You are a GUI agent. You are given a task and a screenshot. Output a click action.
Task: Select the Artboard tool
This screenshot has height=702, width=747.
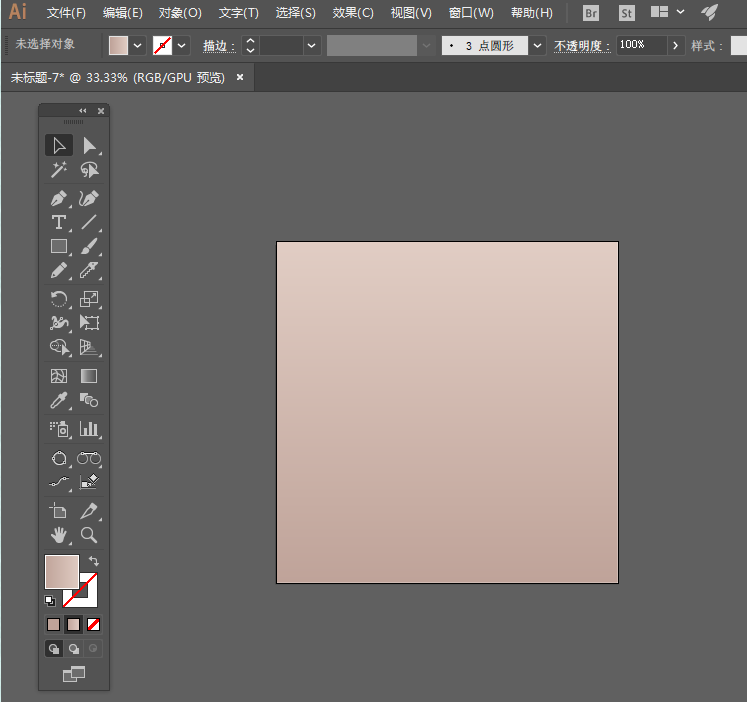tap(59, 511)
